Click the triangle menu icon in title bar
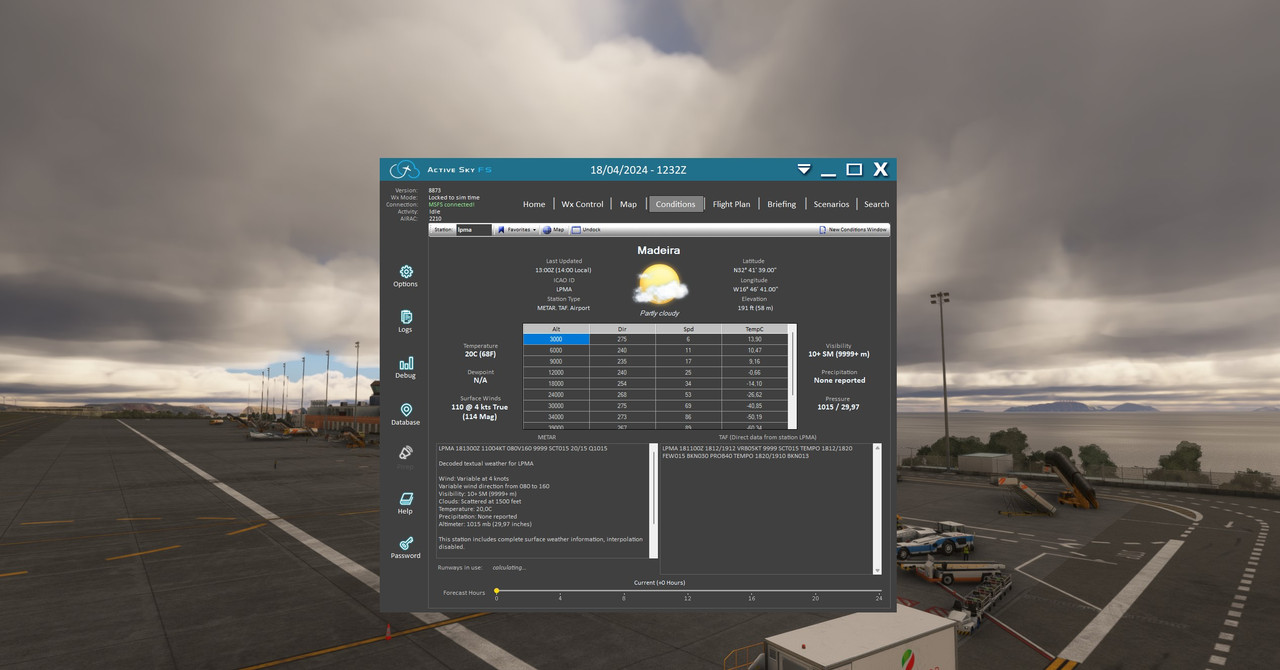Image resolution: width=1280 pixels, height=670 pixels. tap(804, 169)
